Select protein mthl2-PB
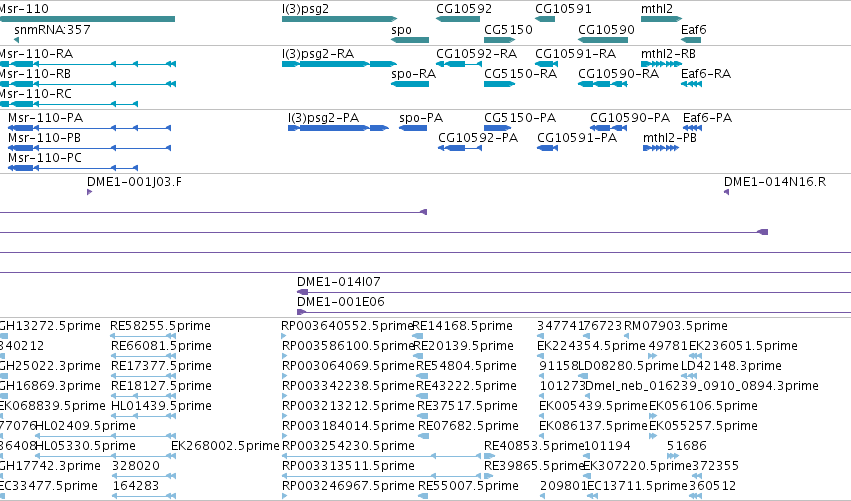This screenshot has height=501, width=851. (670, 138)
